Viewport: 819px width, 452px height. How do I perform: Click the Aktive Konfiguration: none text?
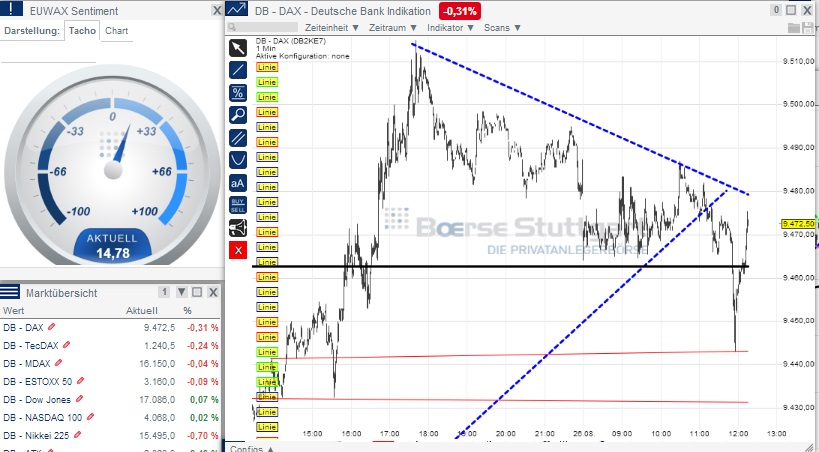[302, 56]
